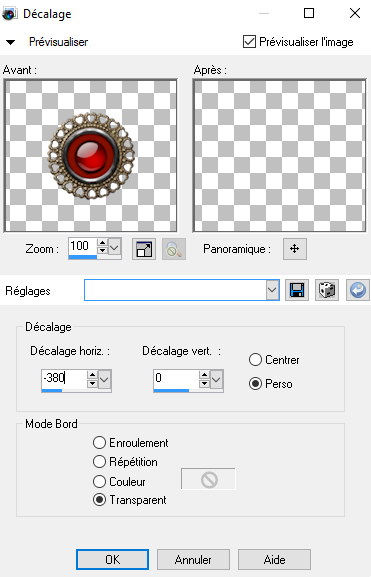Click the Panoramique pan cross-arrow button
371x577 pixels.
pos(294,249)
